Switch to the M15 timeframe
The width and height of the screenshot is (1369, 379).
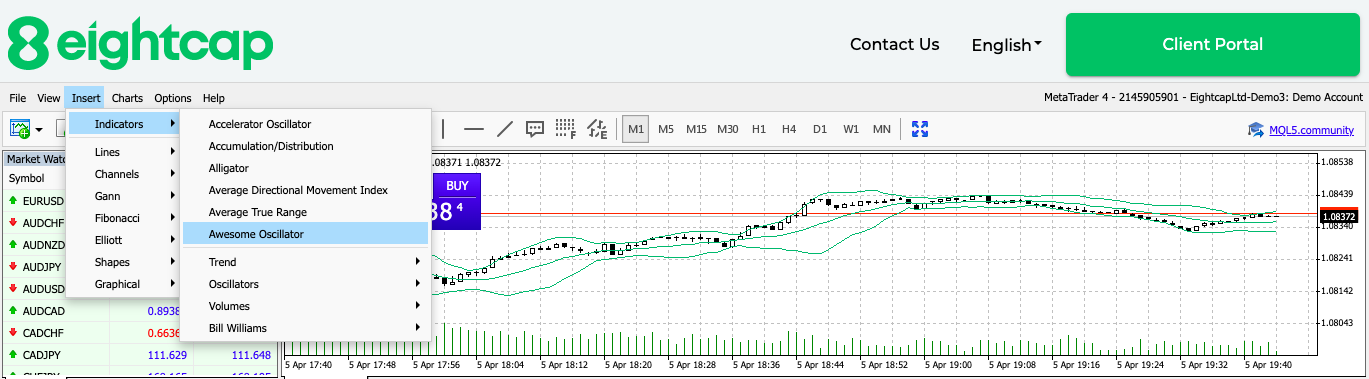pos(697,129)
